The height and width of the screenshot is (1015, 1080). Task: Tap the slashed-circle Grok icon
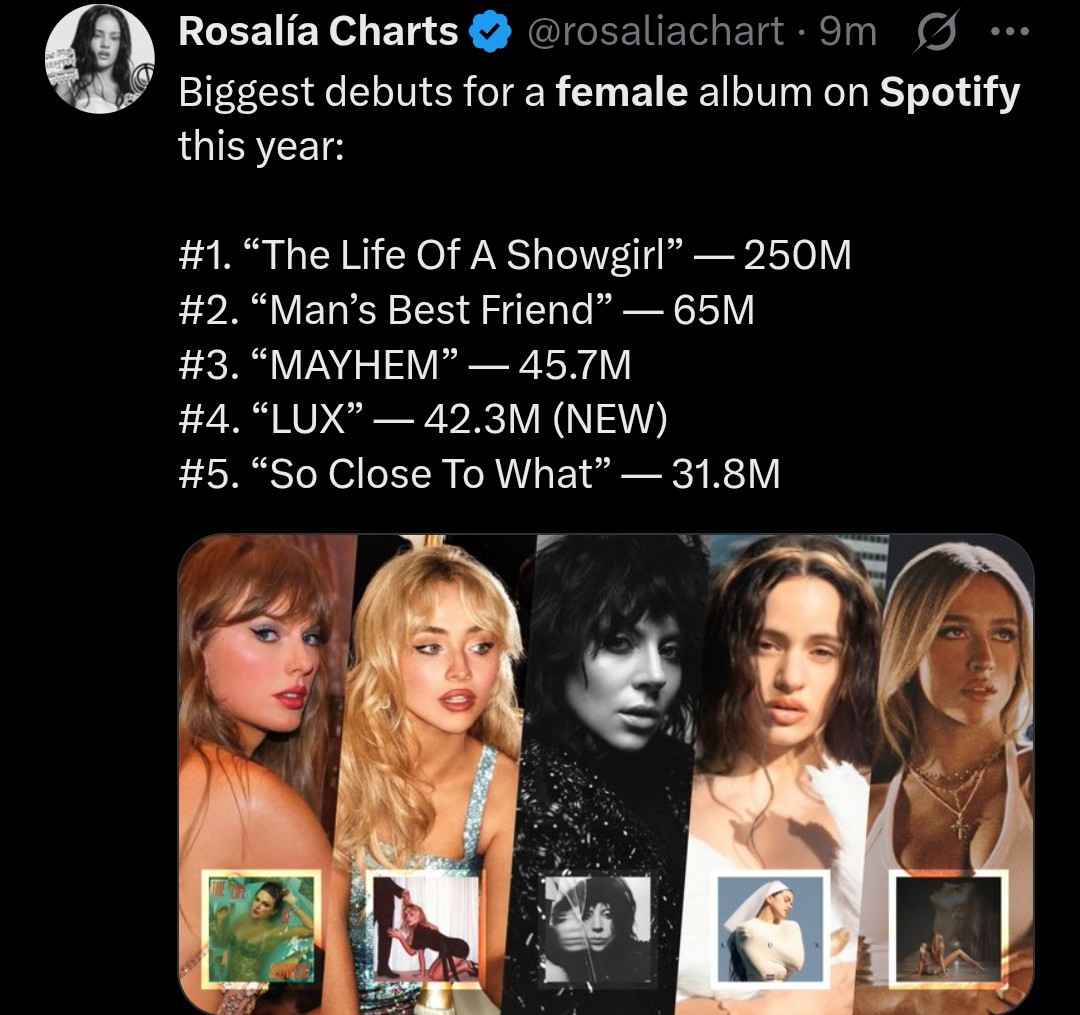point(933,34)
